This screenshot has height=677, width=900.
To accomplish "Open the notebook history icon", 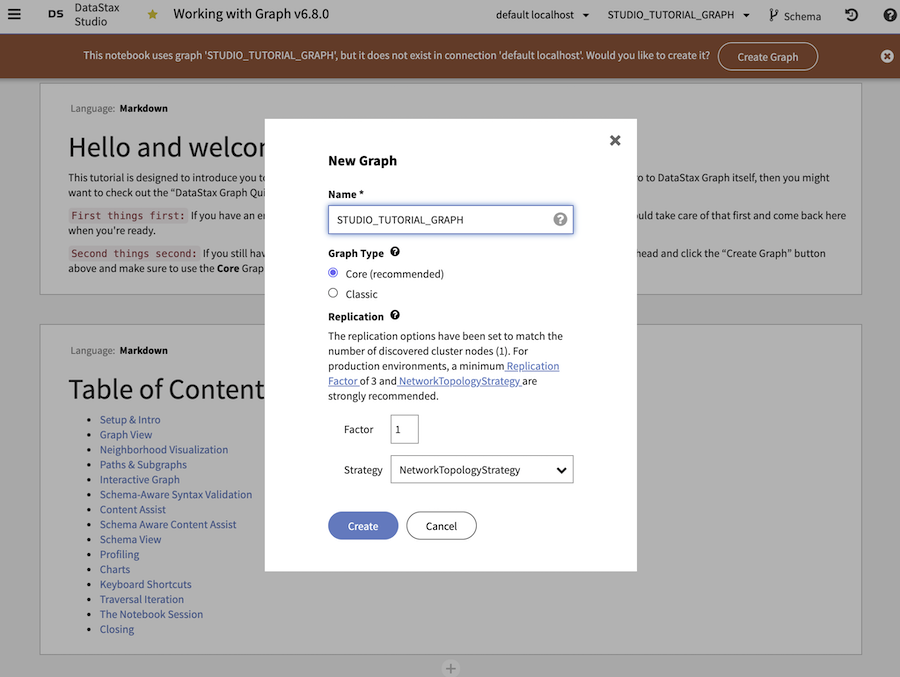I will click(852, 15).
